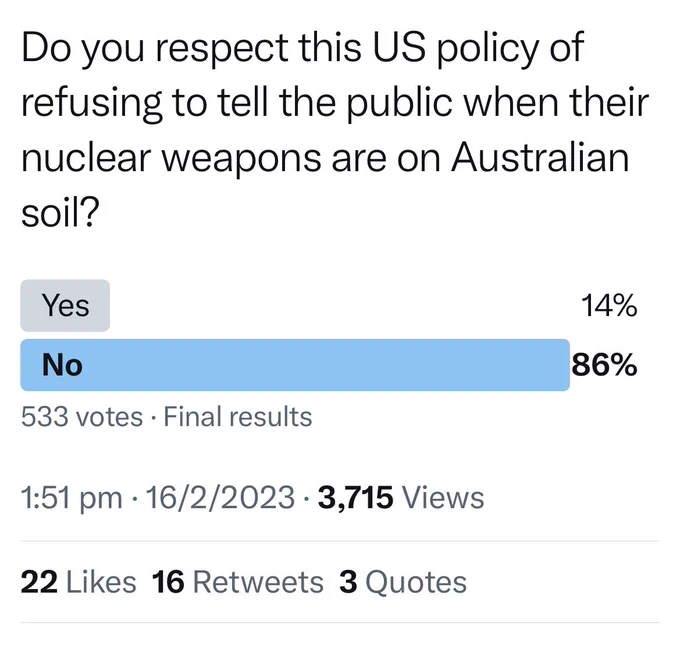Select the 16/2/2023 date link
Image resolution: width=680 pixels, height=645 pixels.
coord(220,497)
